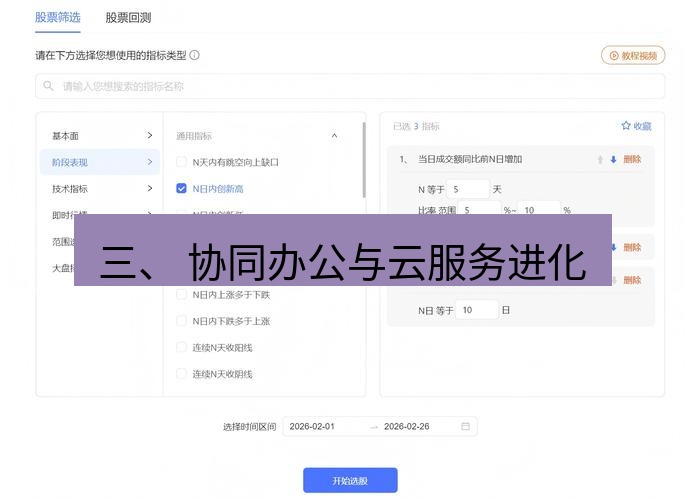Expand the 技术指标 chevron arrow
The width and height of the screenshot is (685, 500).
click(x=150, y=188)
